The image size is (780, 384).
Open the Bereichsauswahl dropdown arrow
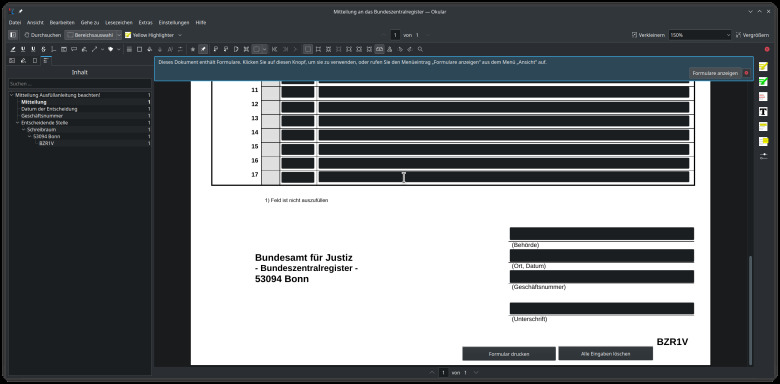point(119,35)
